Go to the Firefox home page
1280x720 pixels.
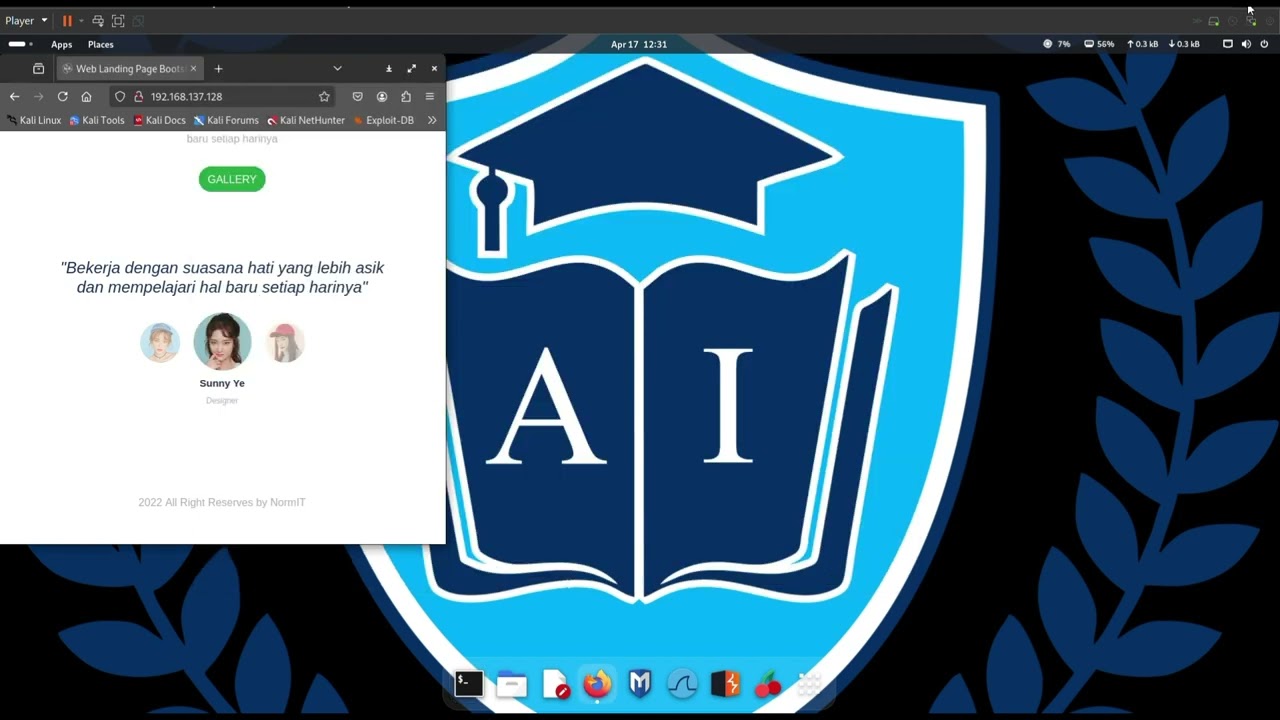pyautogui.click(x=86, y=96)
